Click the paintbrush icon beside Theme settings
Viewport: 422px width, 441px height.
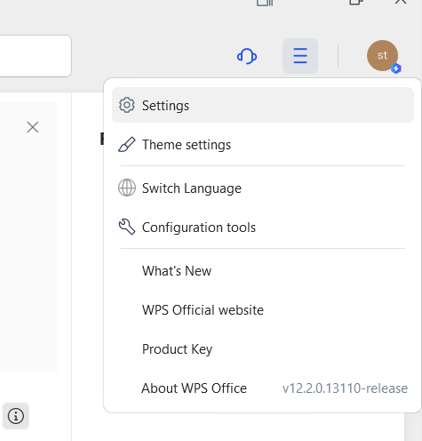[127, 145]
